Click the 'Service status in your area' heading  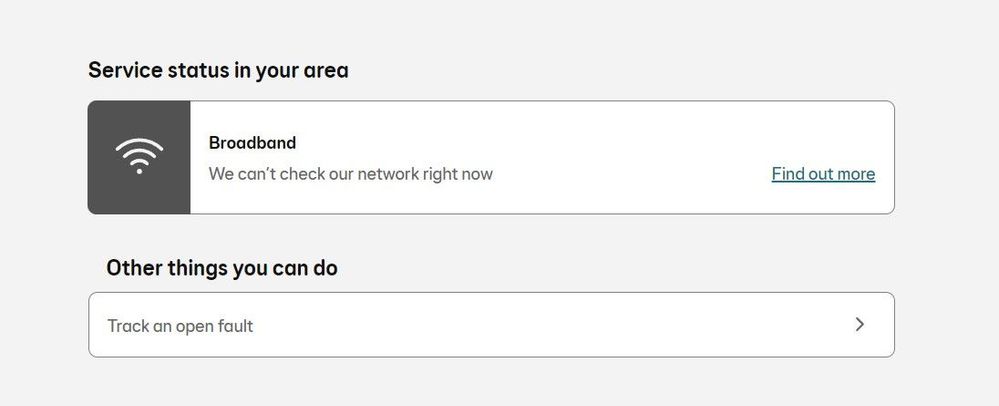pyautogui.click(x=219, y=70)
